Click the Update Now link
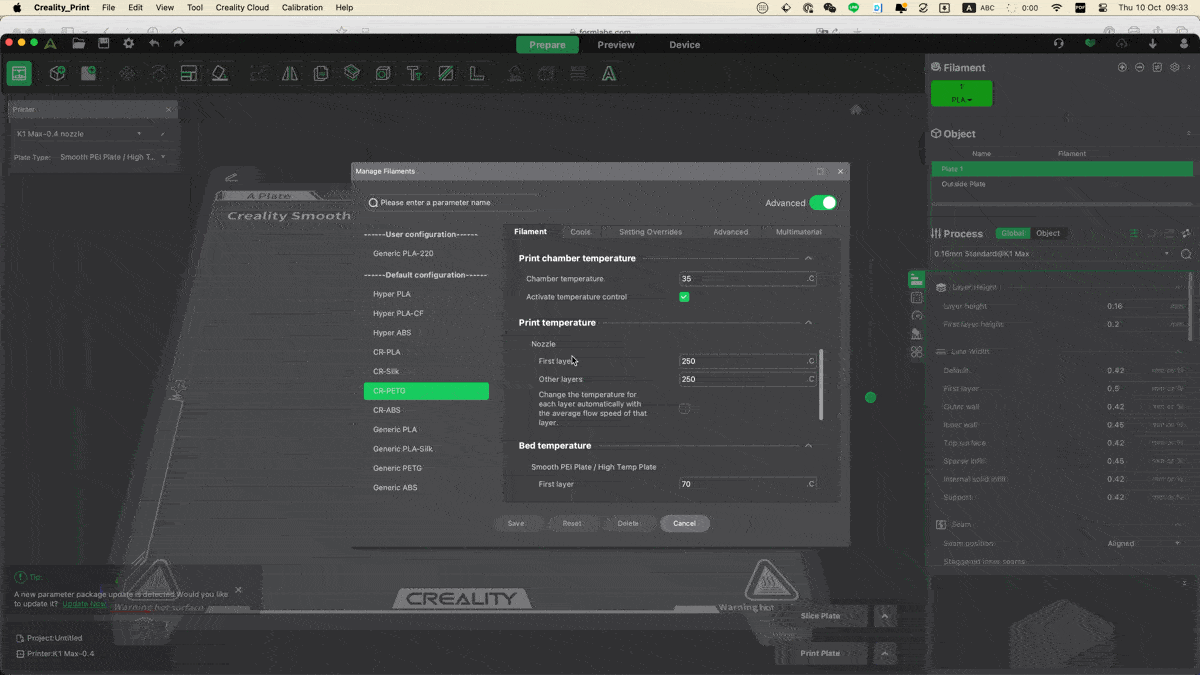 84,604
